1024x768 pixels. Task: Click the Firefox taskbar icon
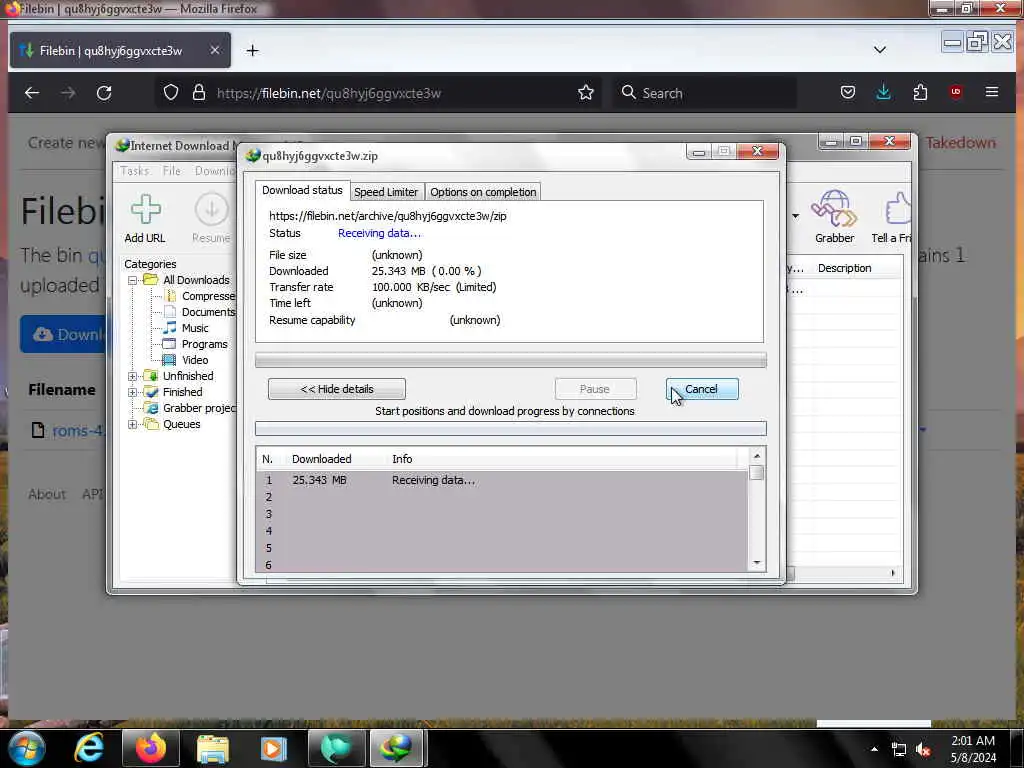point(151,748)
